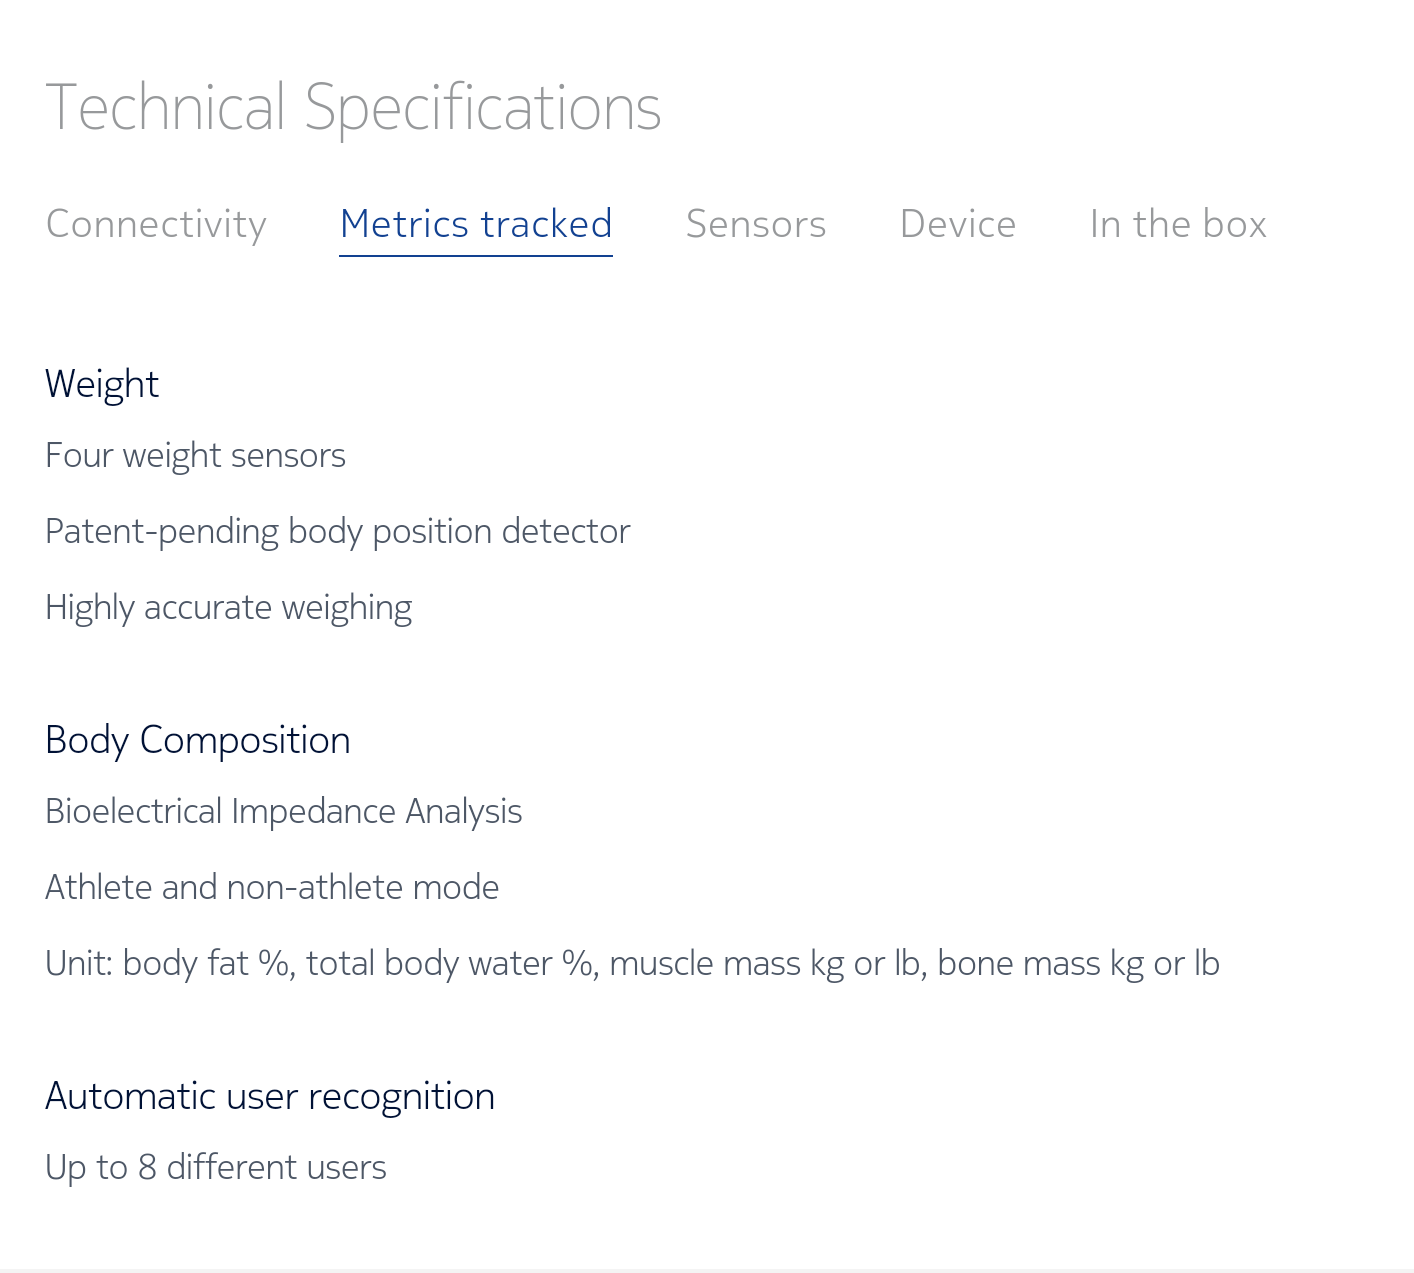This screenshot has height=1273, width=1414.
Task: Click the Technical Specifications heading
Action: click(353, 107)
